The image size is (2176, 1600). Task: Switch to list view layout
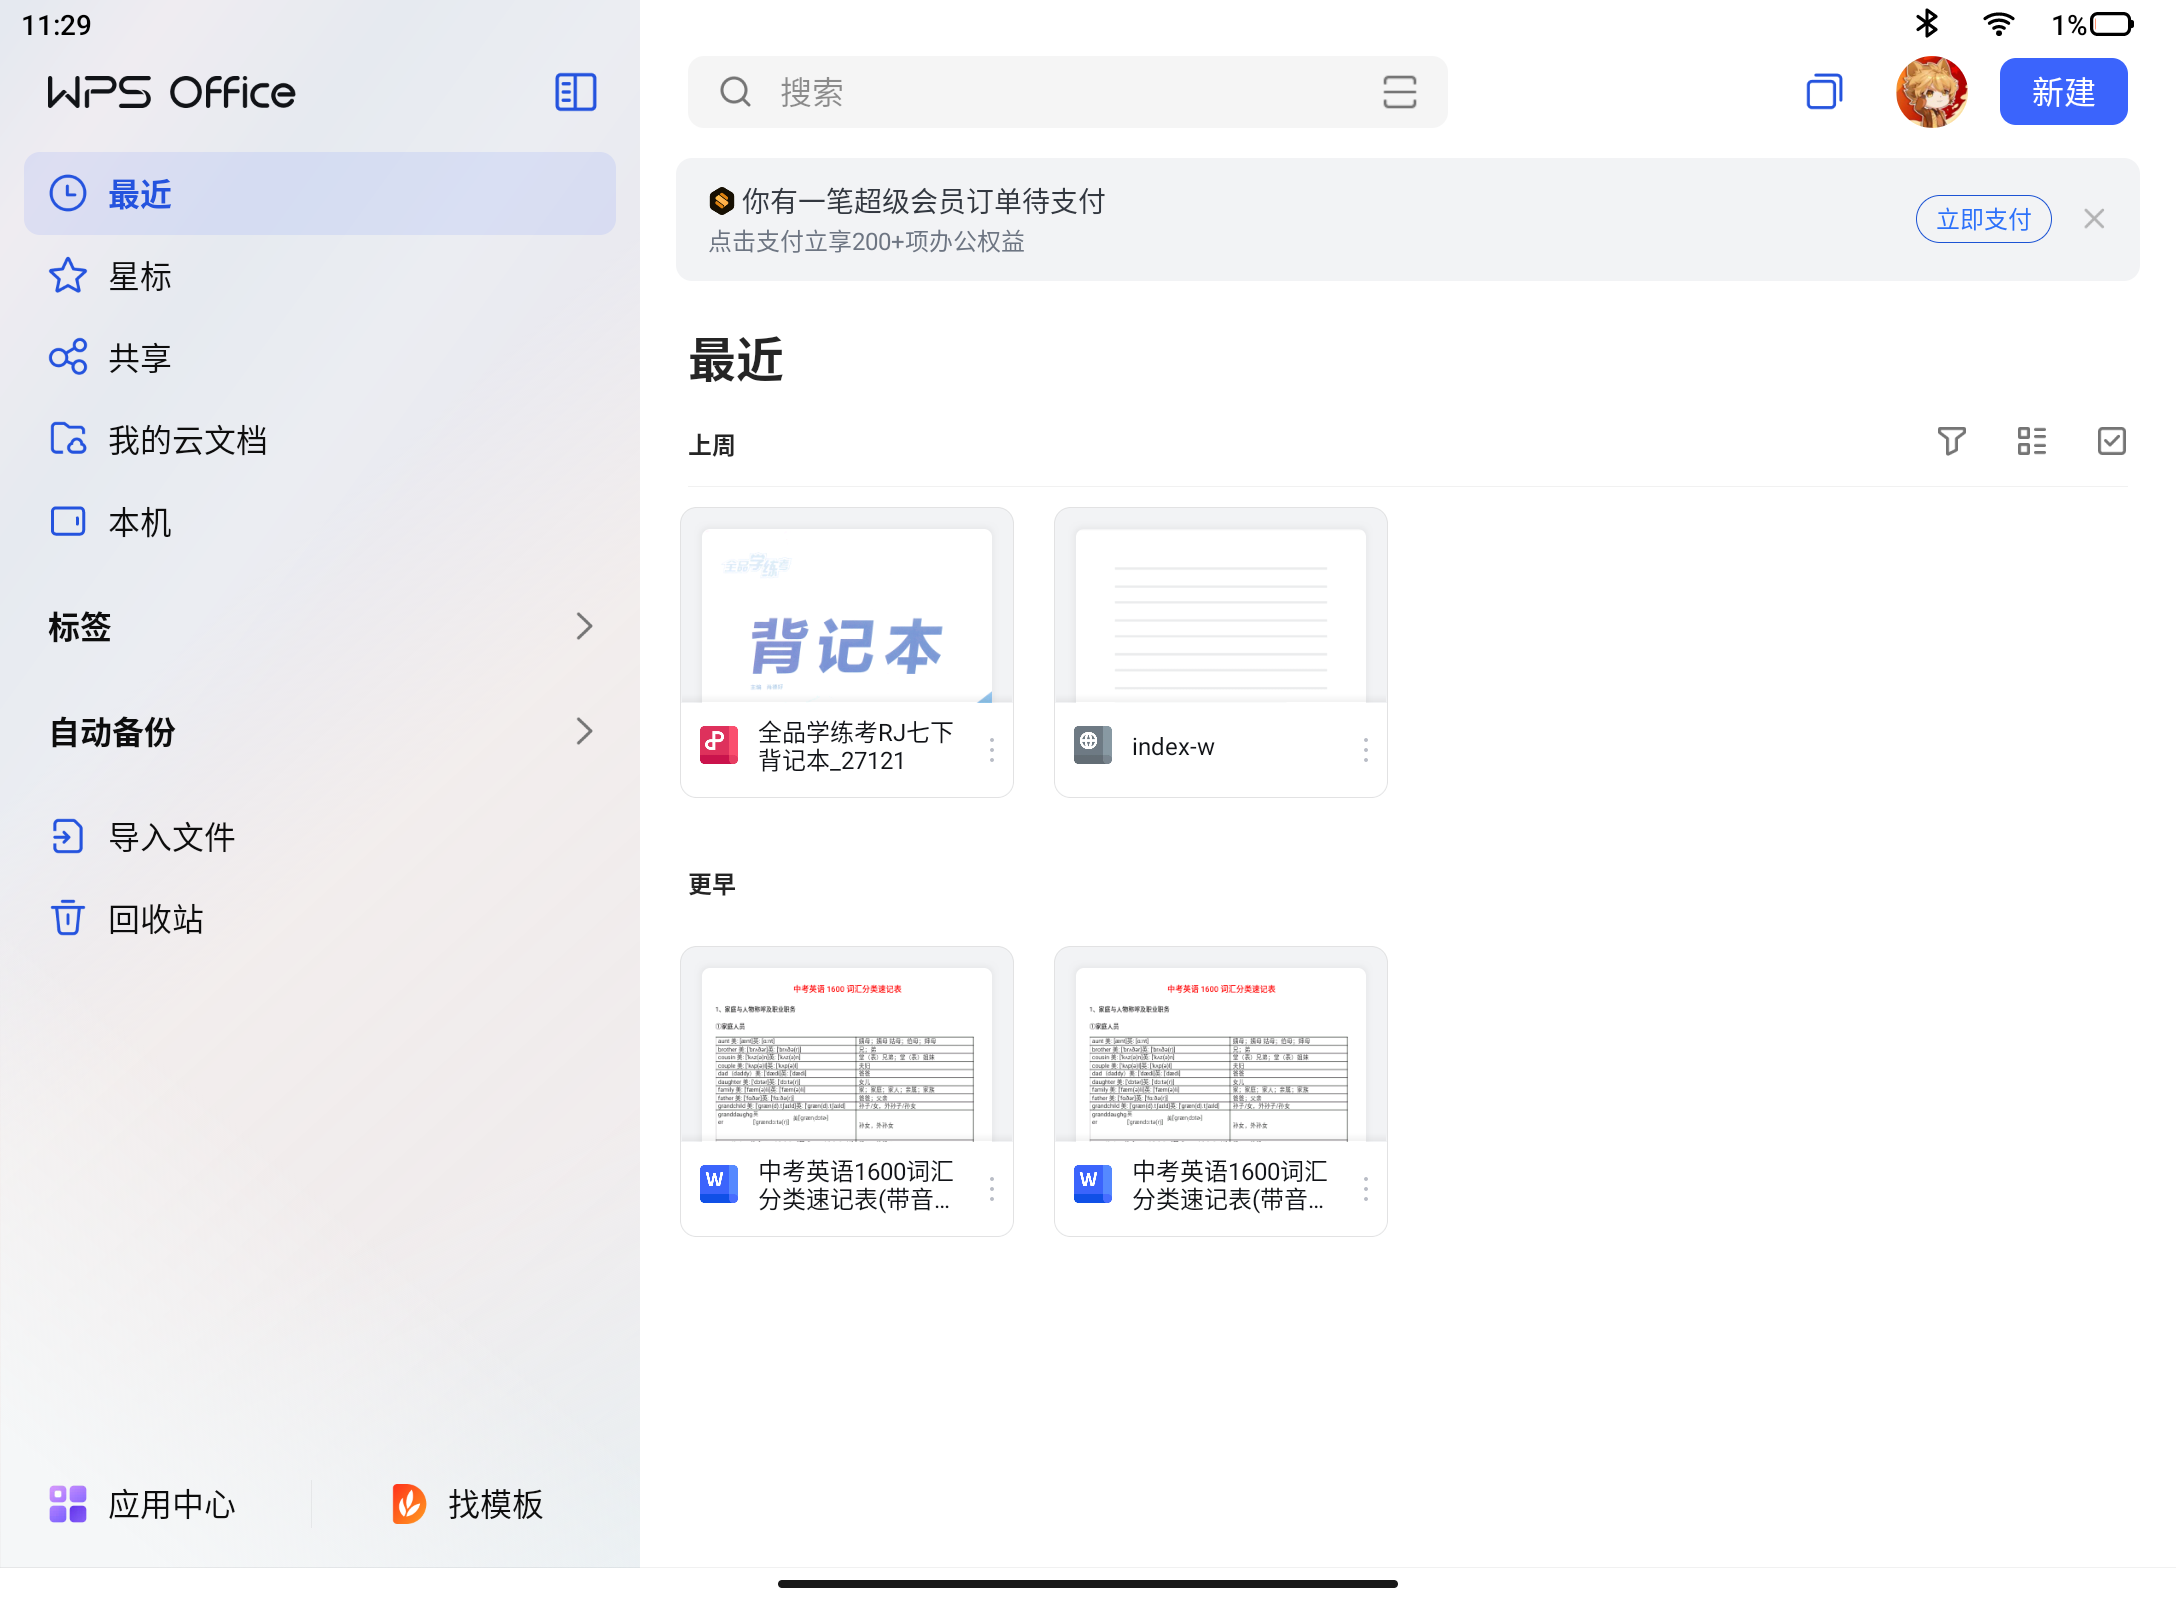tap(2032, 440)
